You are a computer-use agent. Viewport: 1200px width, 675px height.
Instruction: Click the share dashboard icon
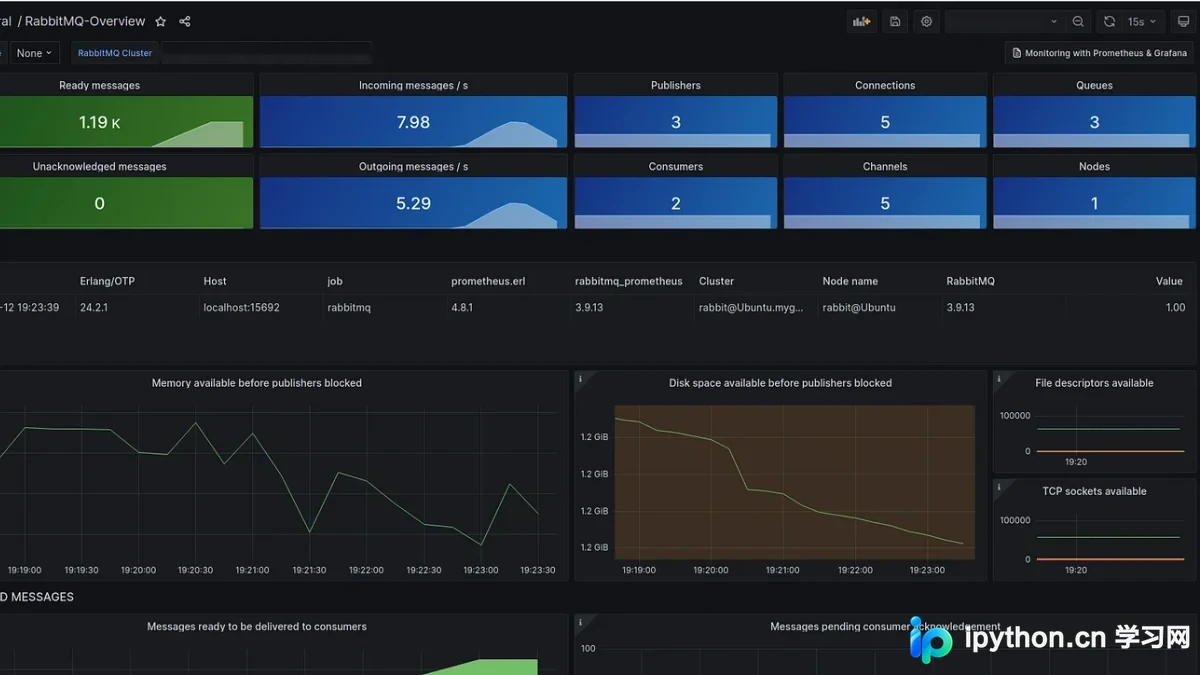point(185,21)
